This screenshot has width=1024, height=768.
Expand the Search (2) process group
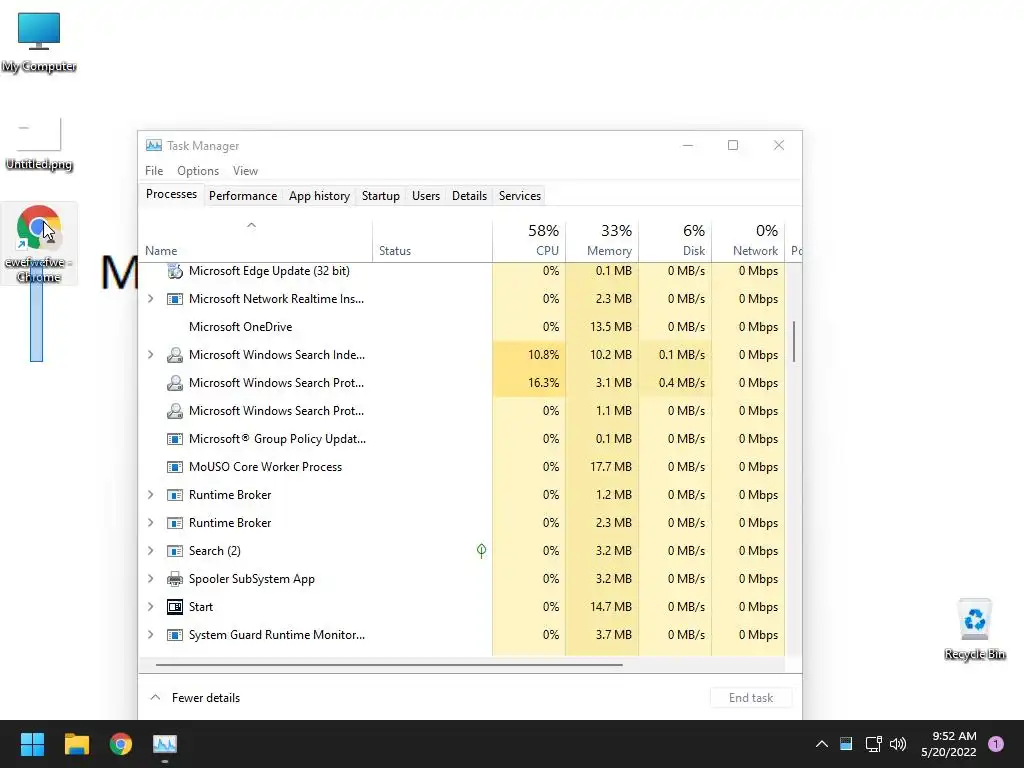[x=151, y=551]
